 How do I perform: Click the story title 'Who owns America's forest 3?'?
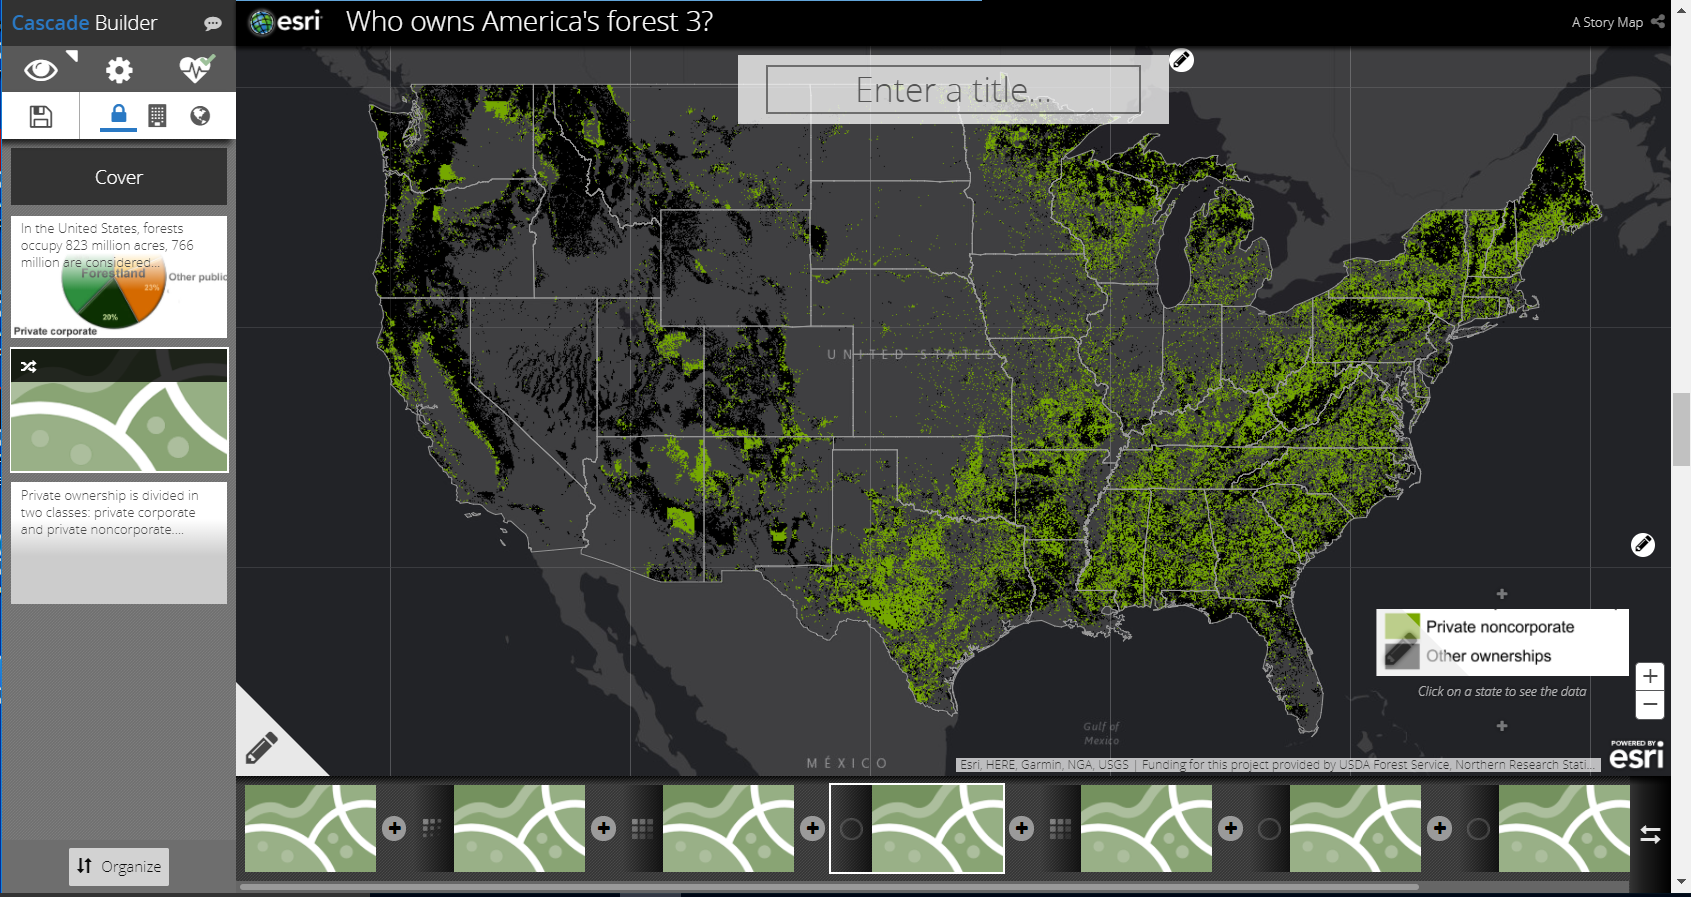coord(529,21)
